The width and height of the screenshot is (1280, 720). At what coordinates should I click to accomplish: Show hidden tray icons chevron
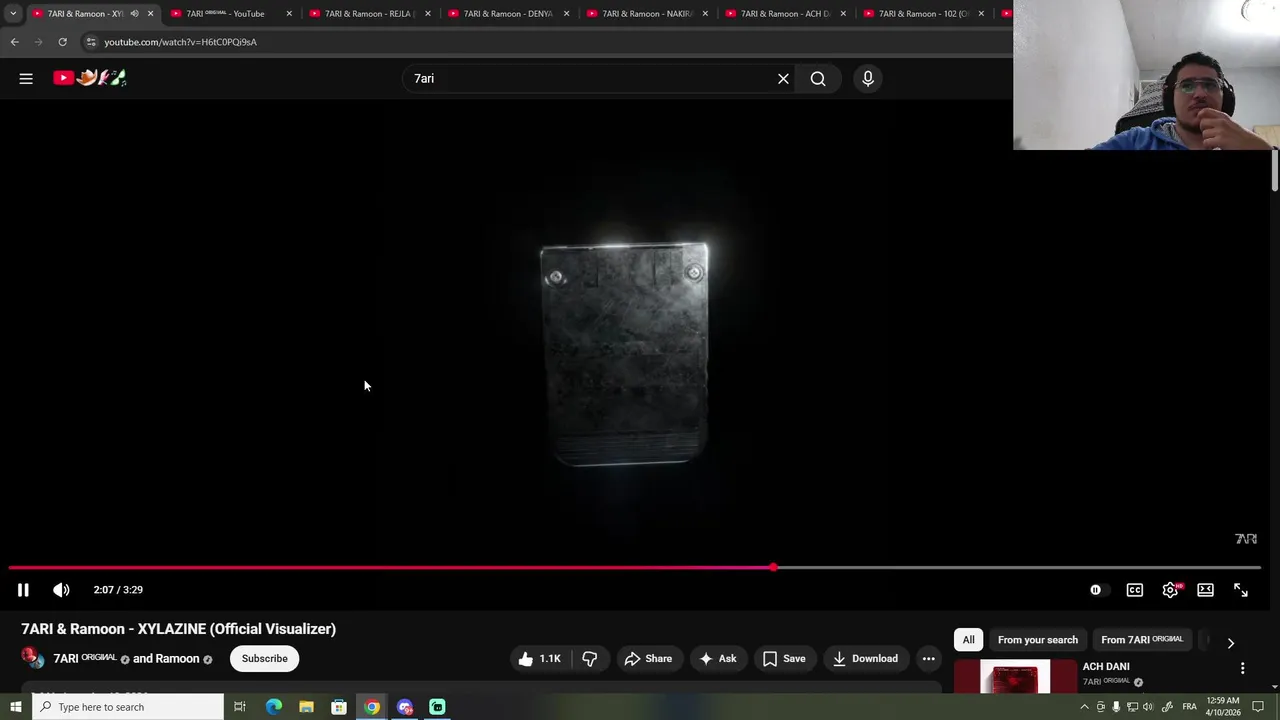click(x=1084, y=707)
